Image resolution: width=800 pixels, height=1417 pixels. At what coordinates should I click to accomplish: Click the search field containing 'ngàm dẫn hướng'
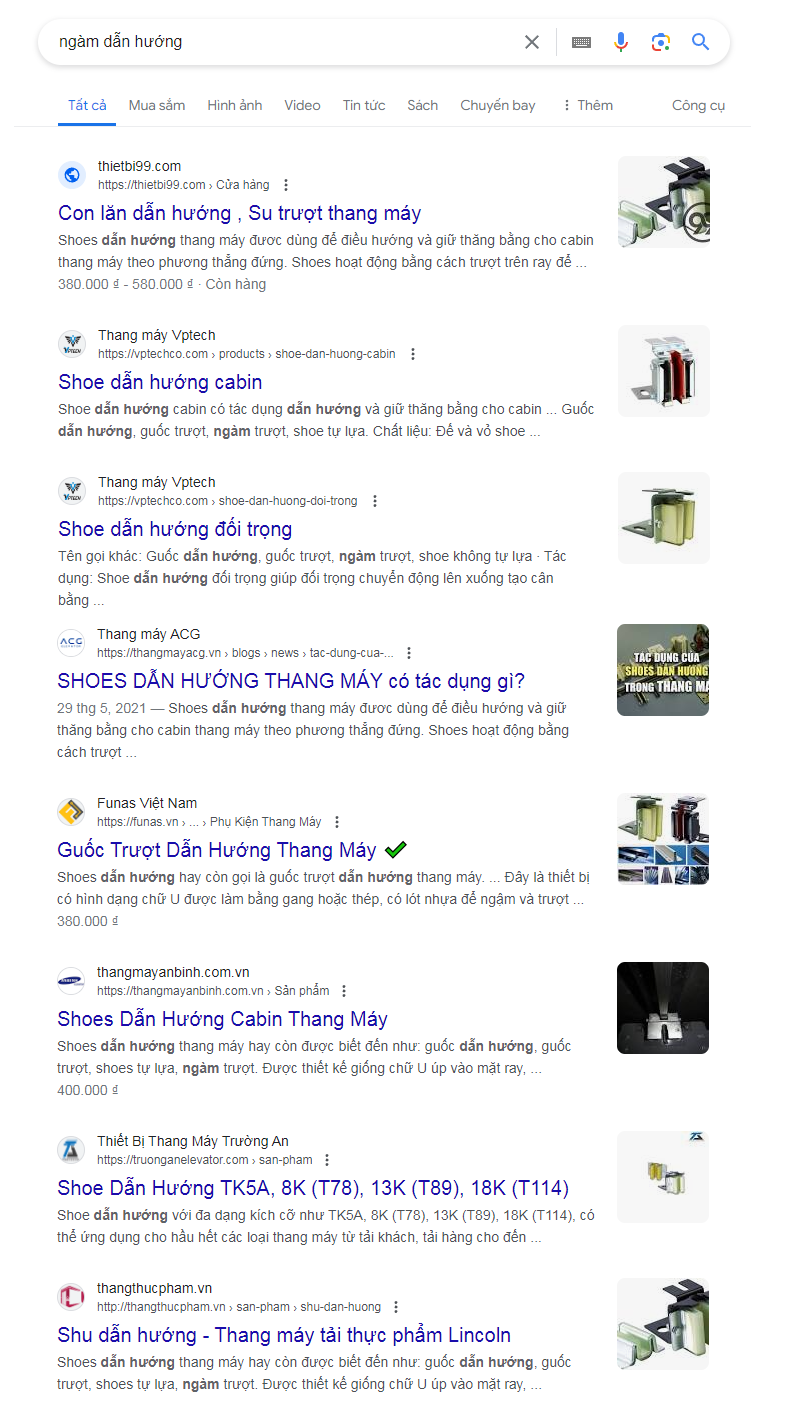point(280,42)
